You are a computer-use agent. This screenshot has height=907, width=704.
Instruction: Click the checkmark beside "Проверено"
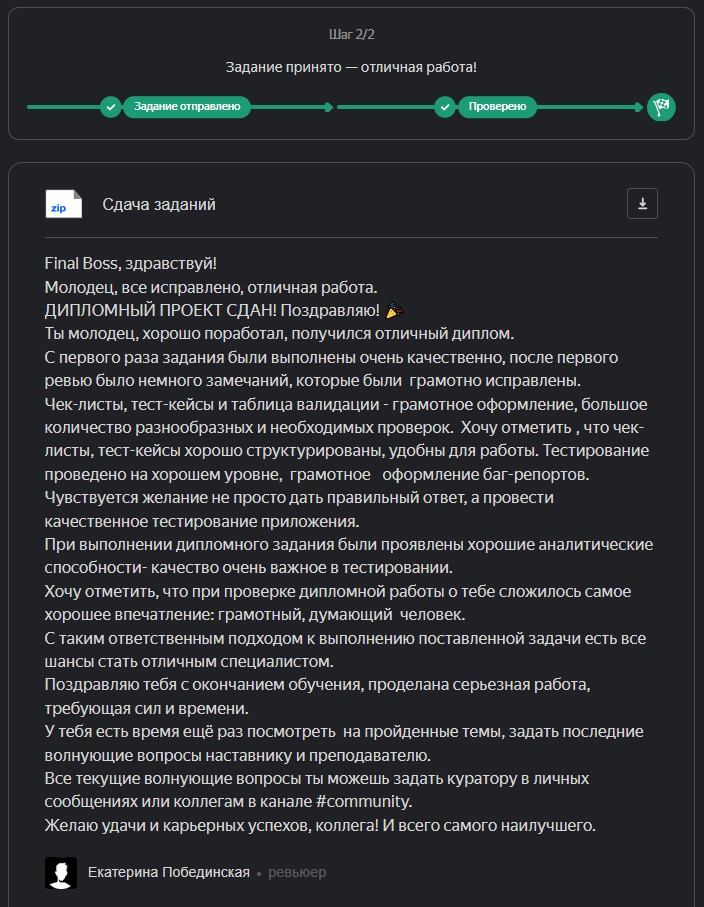coord(445,106)
